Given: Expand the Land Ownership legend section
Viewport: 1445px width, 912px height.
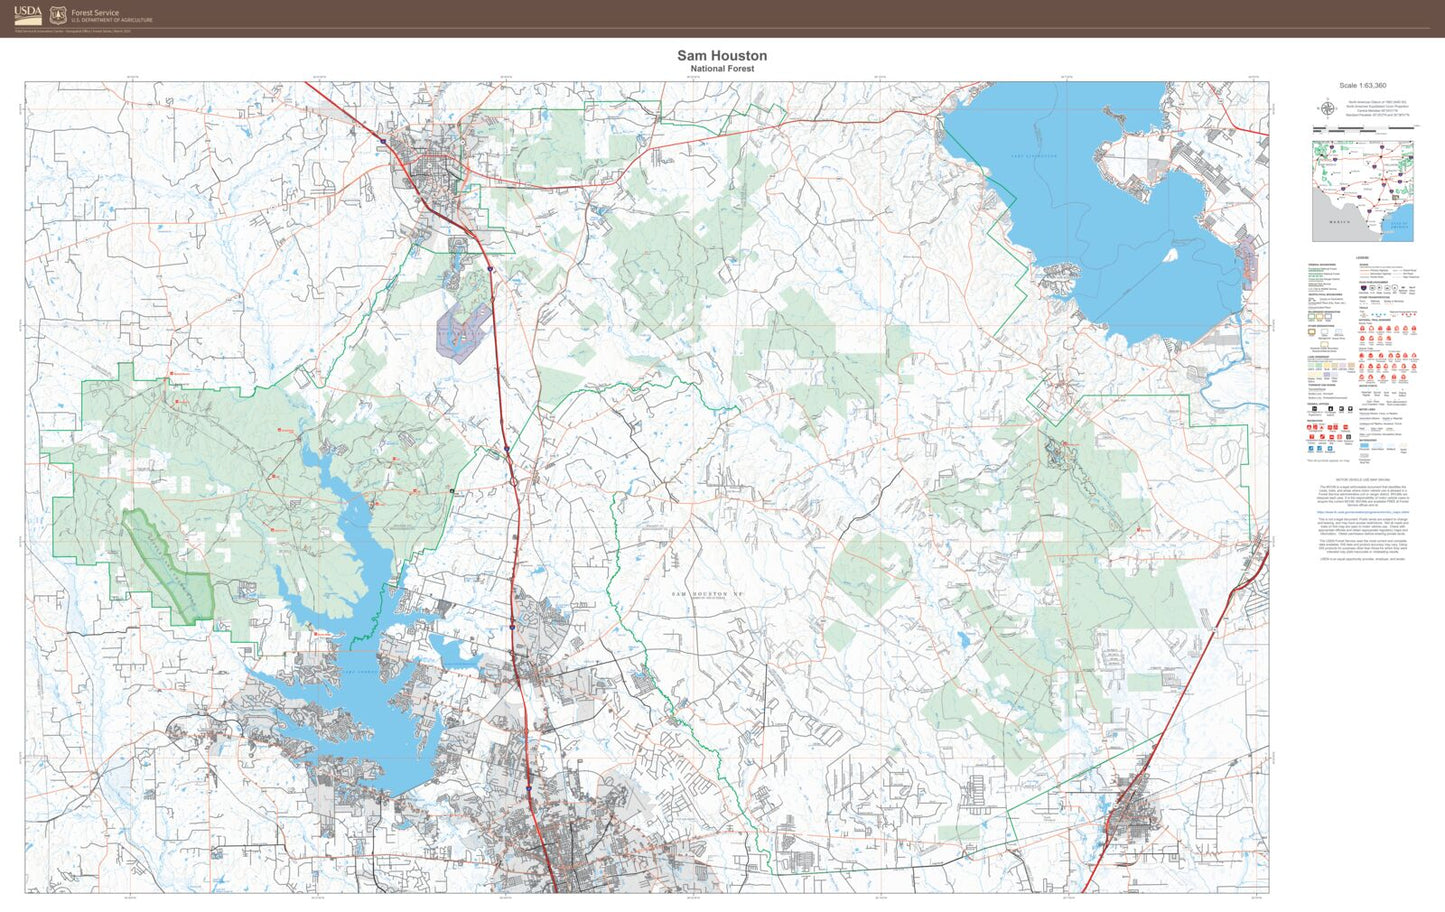Looking at the screenshot, I should [1316, 356].
